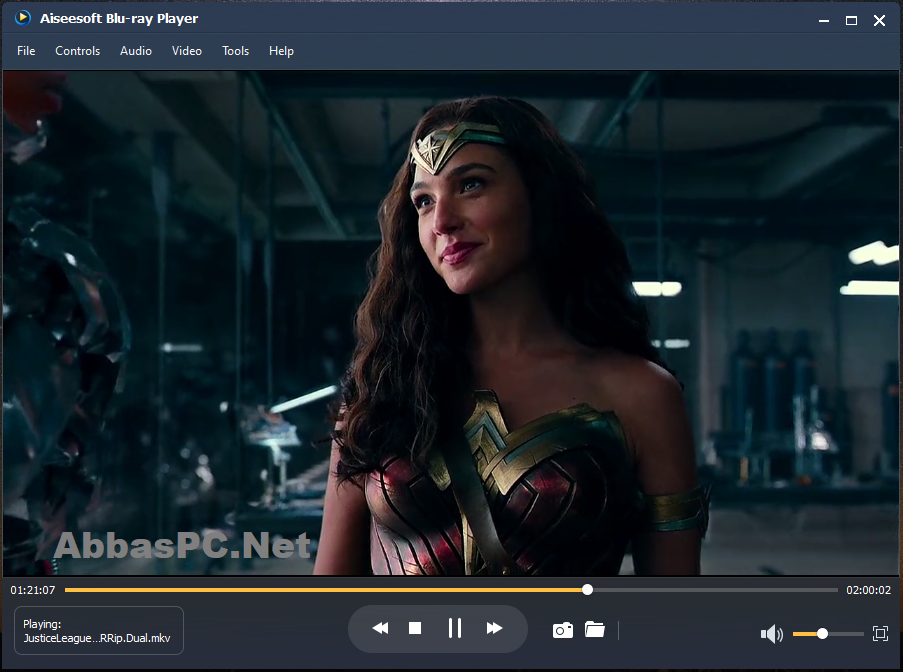Open the Tools menu
903x672 pixels.
236,51
